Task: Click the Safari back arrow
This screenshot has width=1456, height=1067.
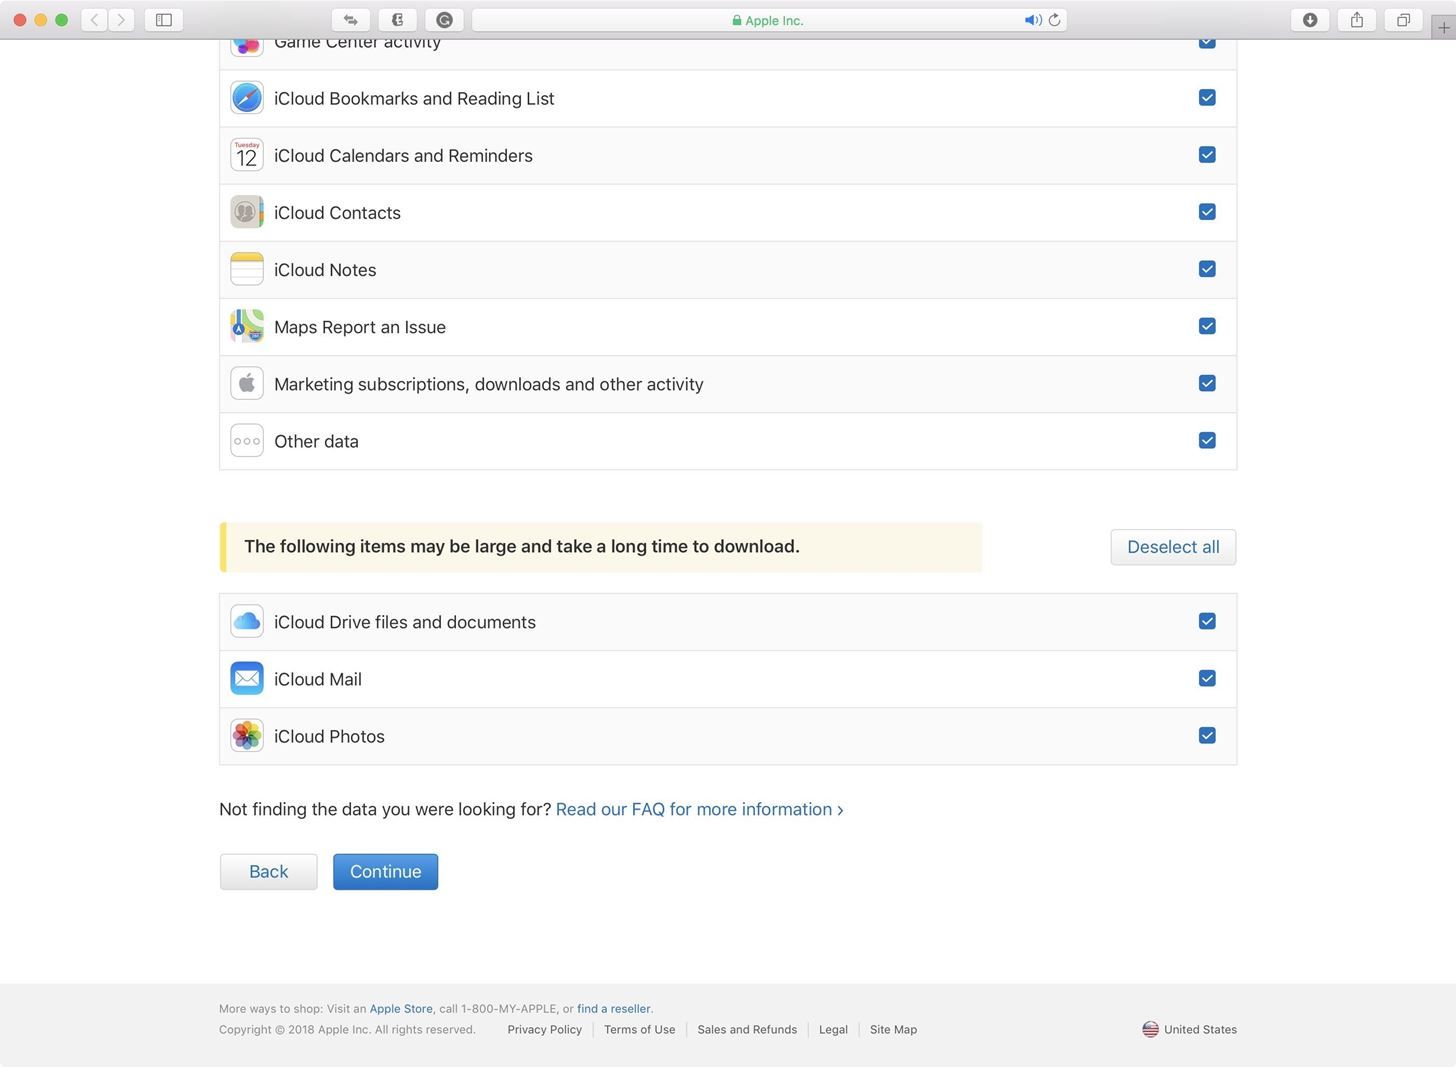Action: coord(94,20)
